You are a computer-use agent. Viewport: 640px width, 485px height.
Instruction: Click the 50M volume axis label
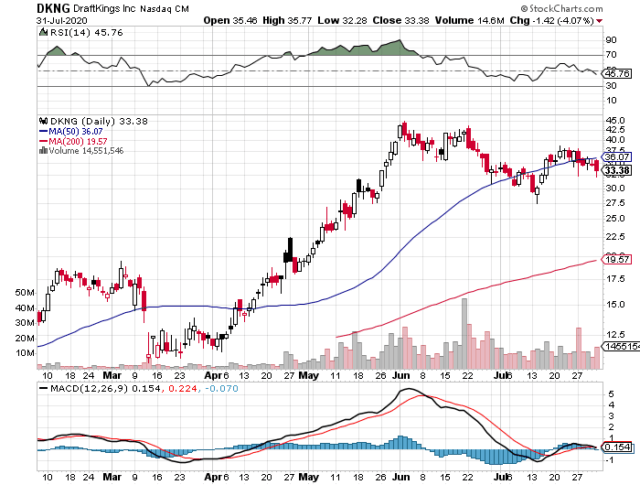24,293
